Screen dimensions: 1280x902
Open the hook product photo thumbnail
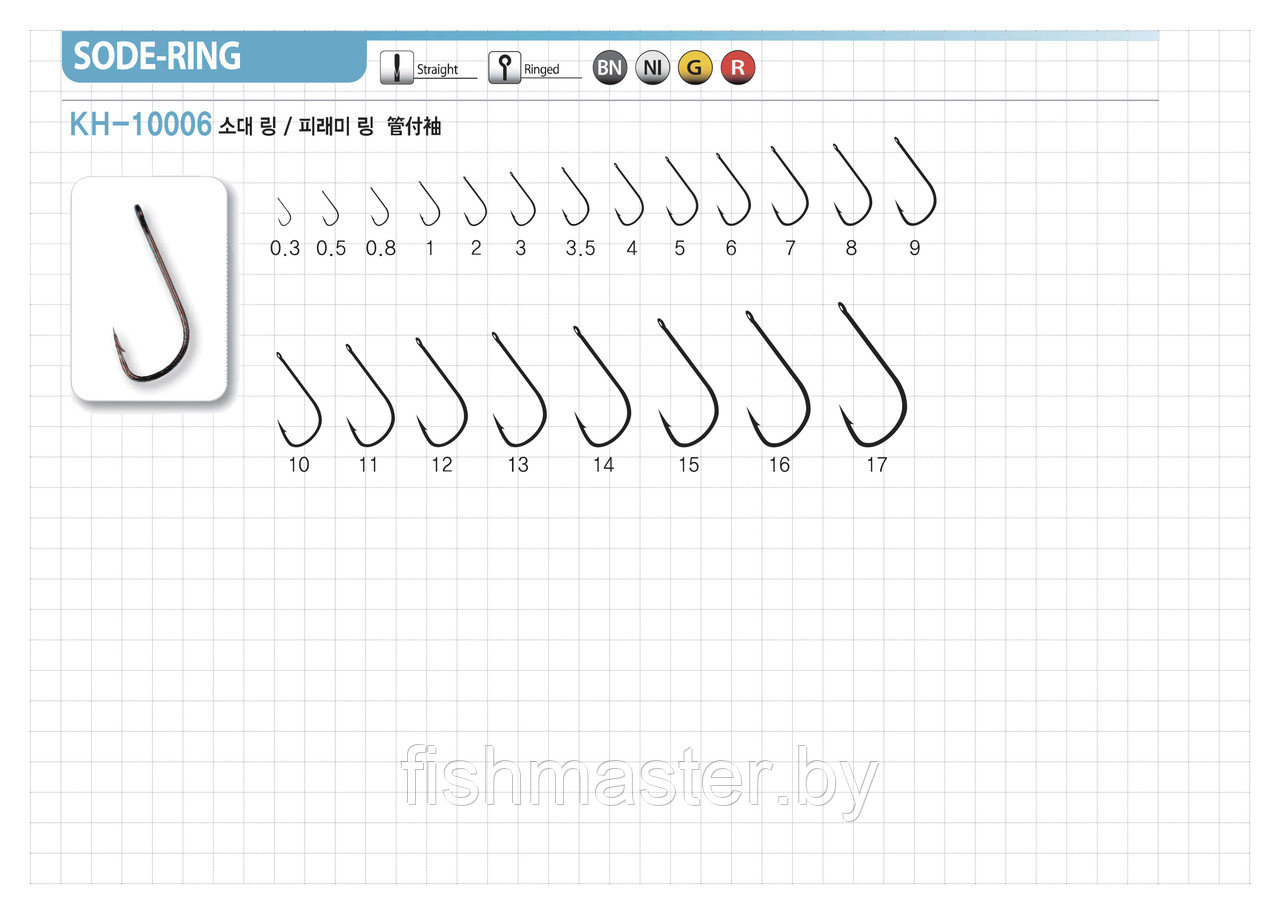tap(151, 290)
